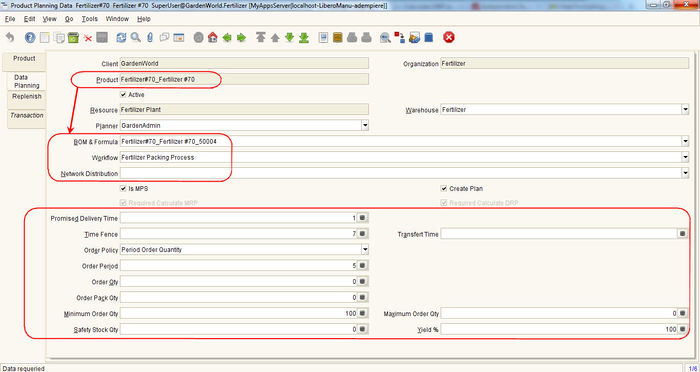Screen dimensions: 700x372
Task: Open calculator for Promised Delivery Time
Action: click(363, 218)
